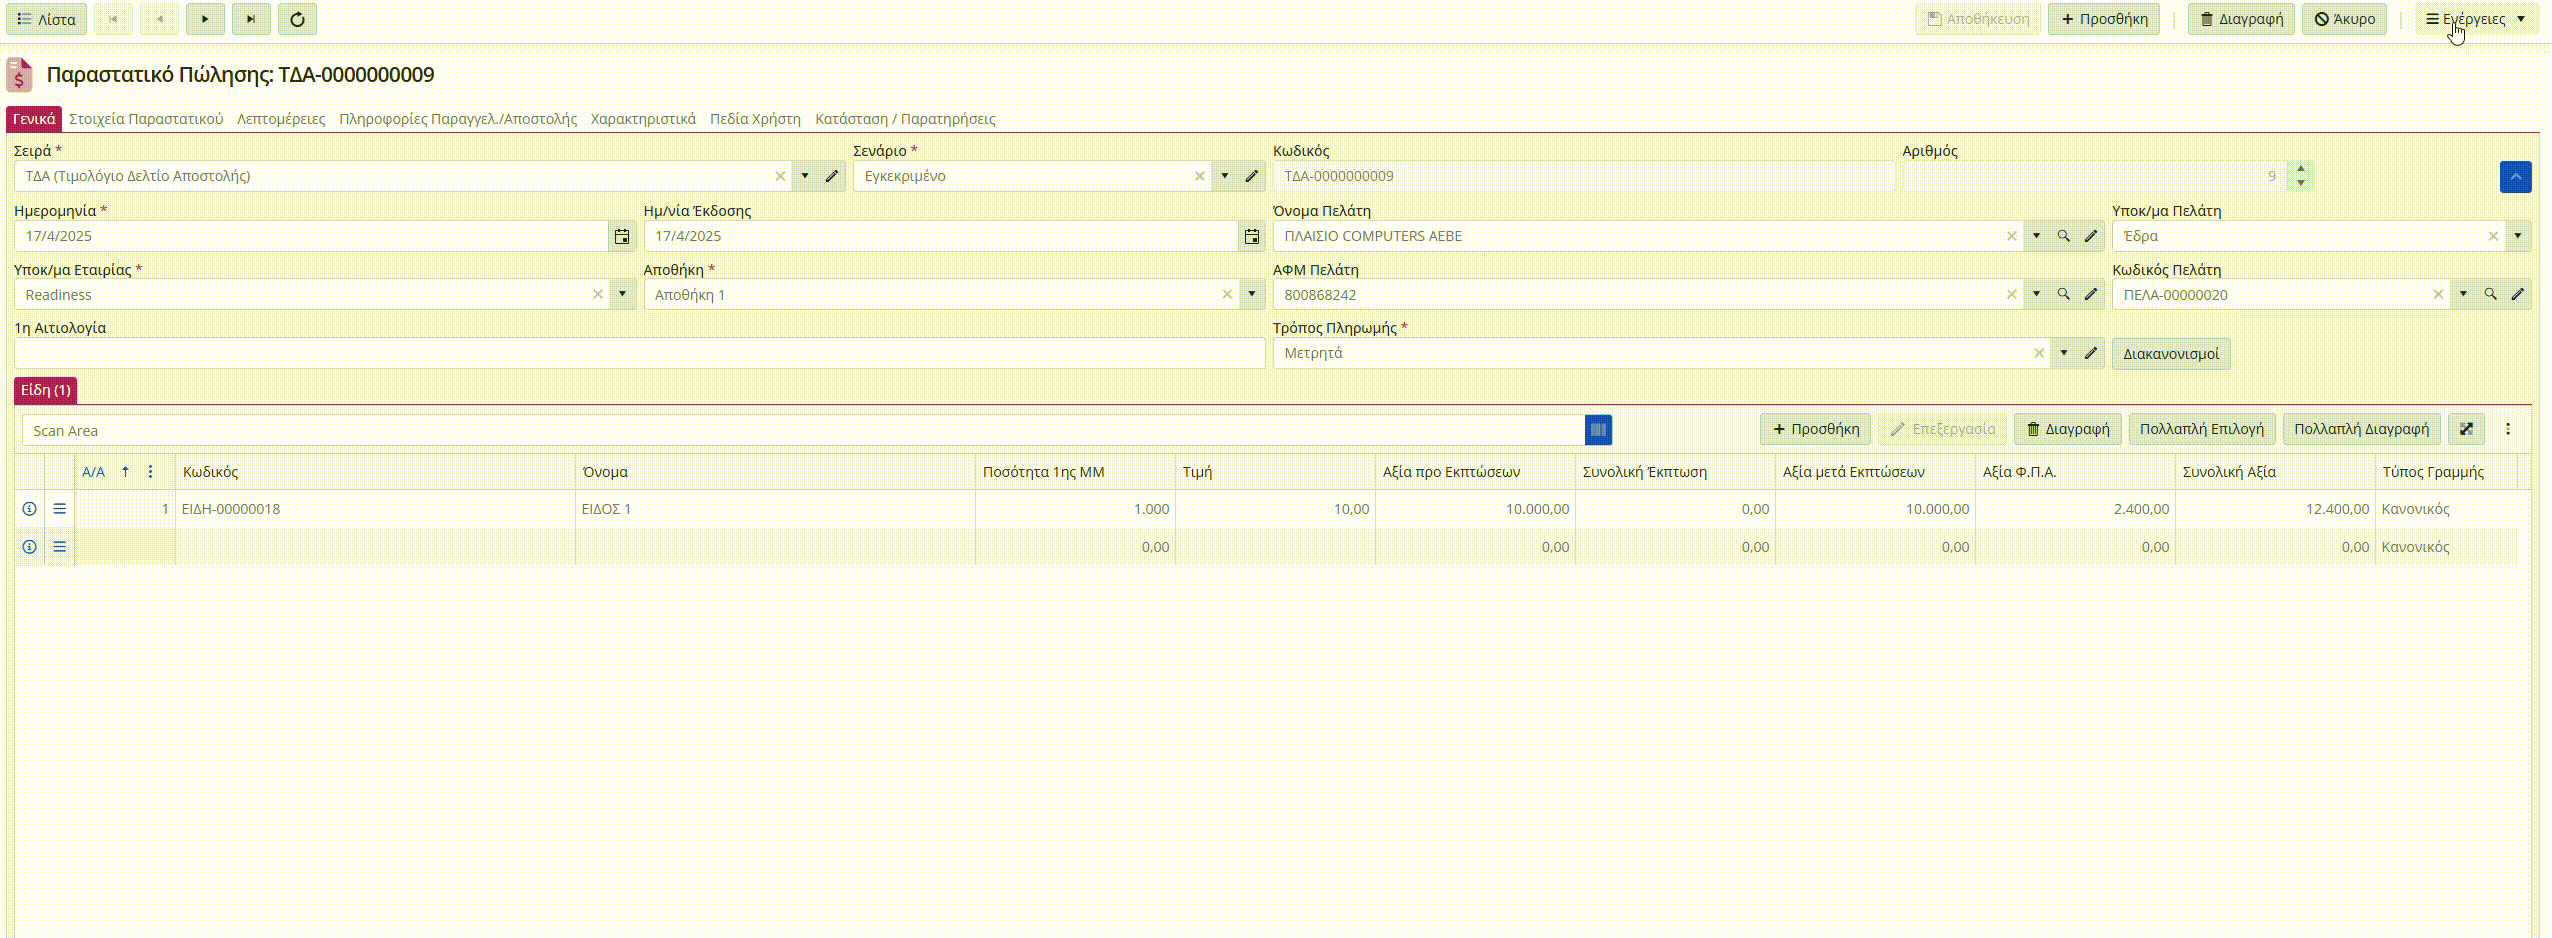This screenshot has height=938, width=2552.
Task: Click the refresh icon in toolbar
Action: (297, 19)
